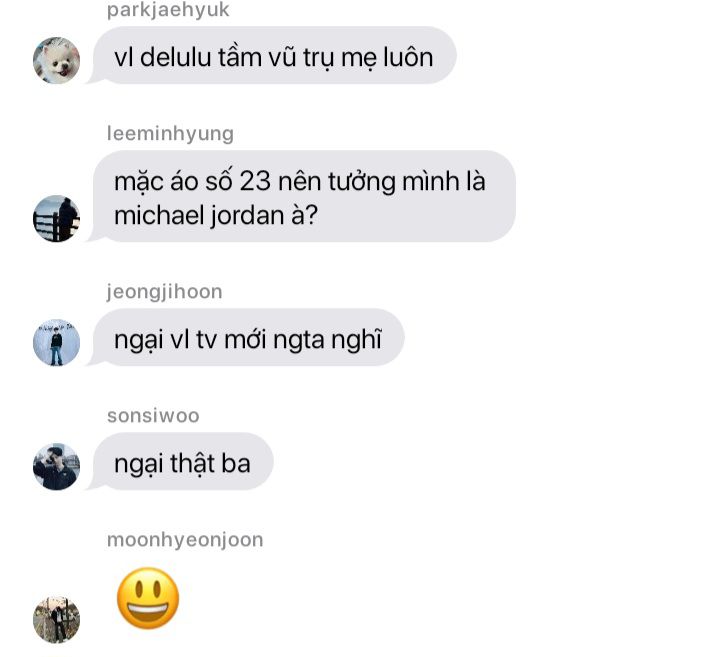The height and width of the screenshot is (657, 720).
Task: Tap the word 'delulu' in first message
Action: tap(176, 57)
